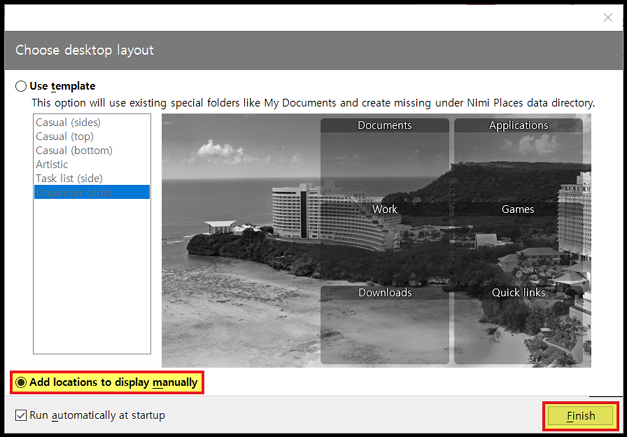Image resolution: width=627 pixels, height=437 pixels.
Task: Select Casual (top) template
Action: pyautogui.click(x=92, y=136)
